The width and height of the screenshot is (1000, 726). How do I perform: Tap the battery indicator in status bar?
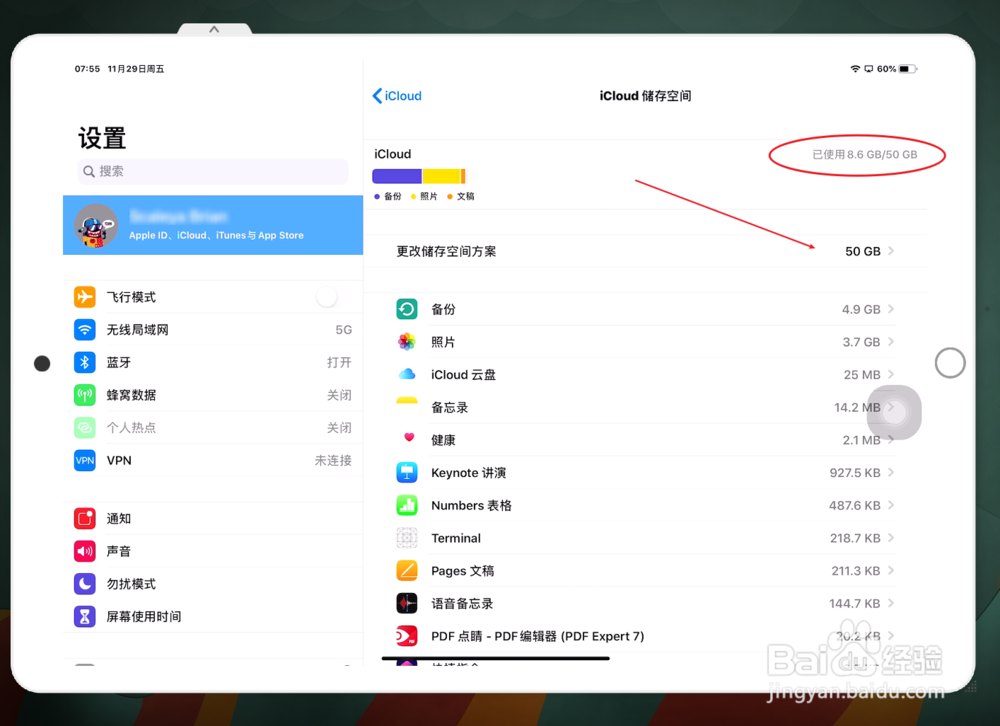[908, 69]
